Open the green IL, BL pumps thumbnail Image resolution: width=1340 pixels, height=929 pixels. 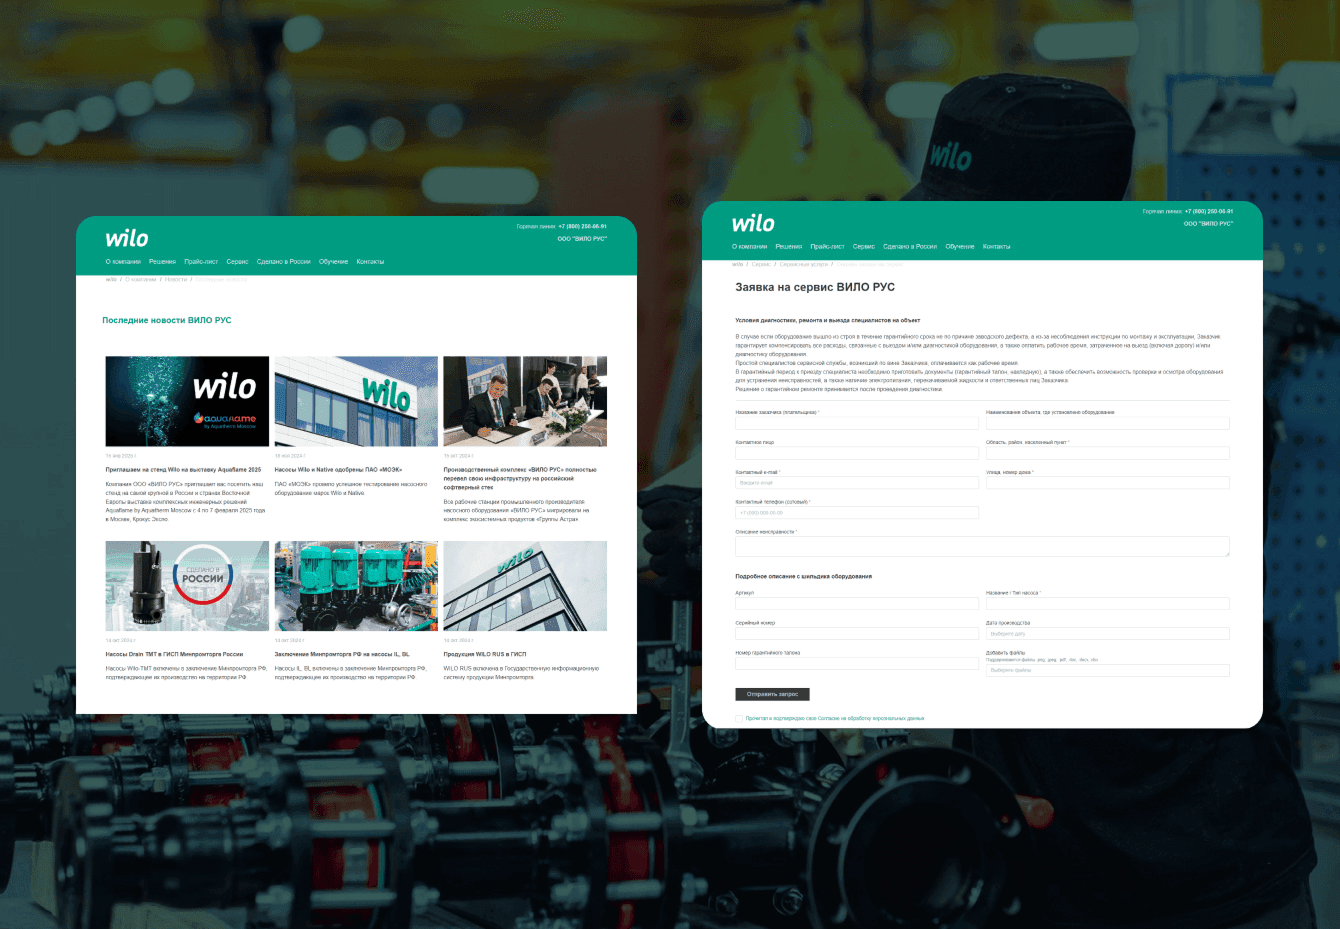pos(356,586)
